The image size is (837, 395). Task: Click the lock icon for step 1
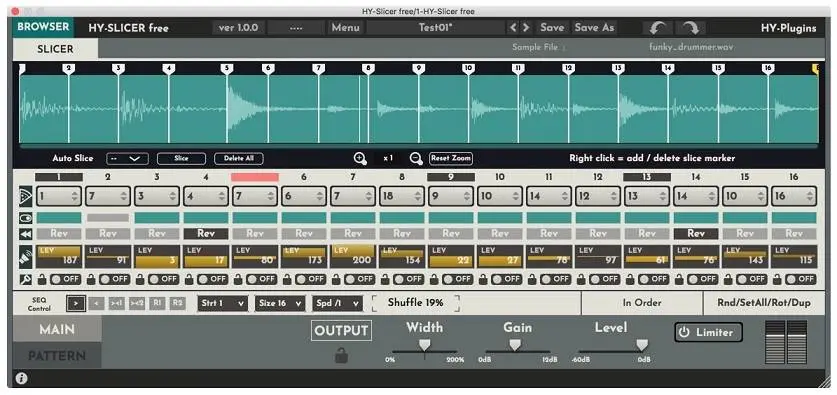click(42, 279)
